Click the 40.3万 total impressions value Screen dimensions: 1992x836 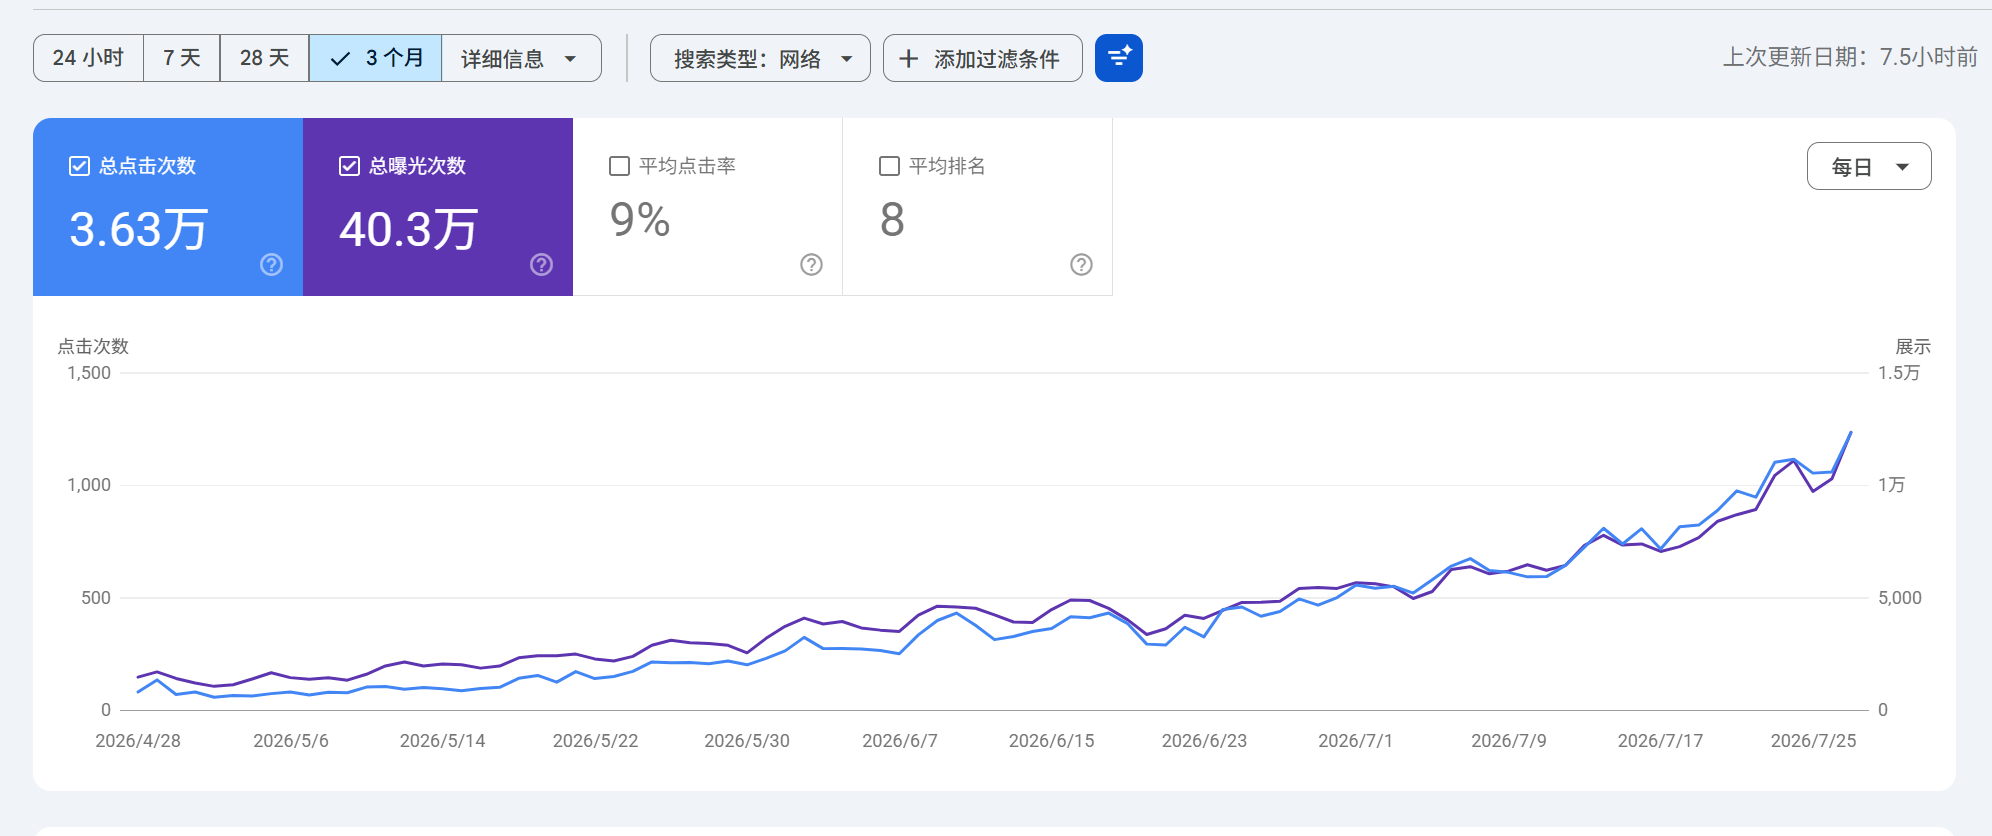pyautogui.click(x=409, y=229)
